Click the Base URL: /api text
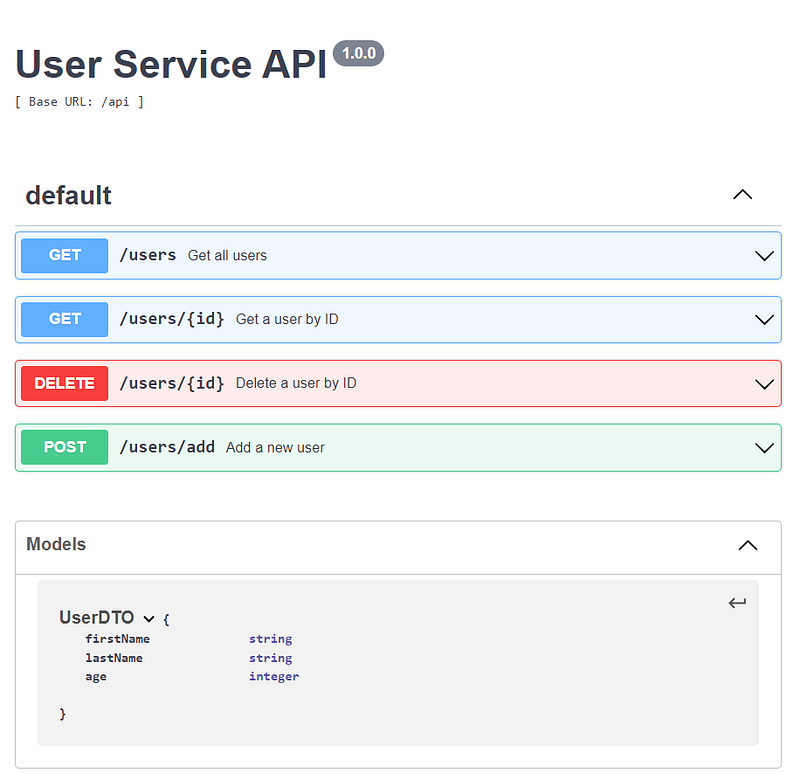Screen dimensions: 800x780 (79, 102)
